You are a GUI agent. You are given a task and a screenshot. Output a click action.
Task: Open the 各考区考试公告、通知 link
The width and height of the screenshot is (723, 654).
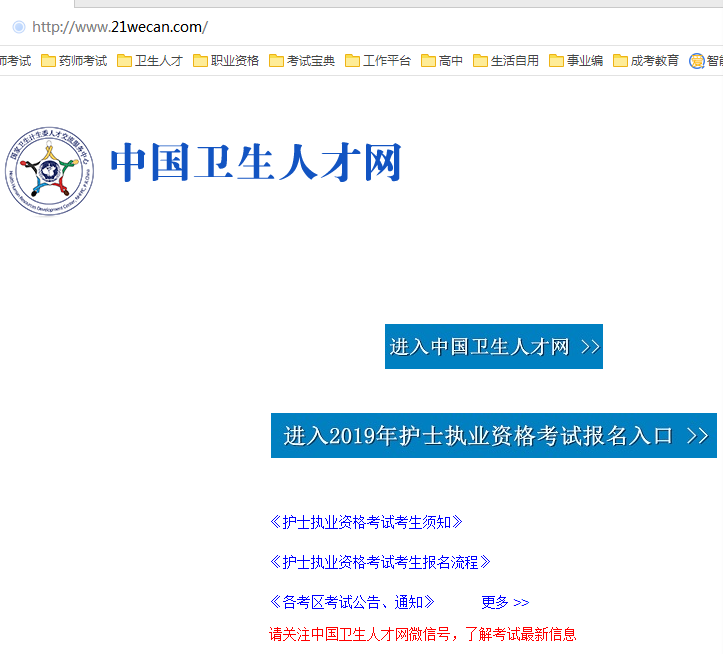pos(352,602)
